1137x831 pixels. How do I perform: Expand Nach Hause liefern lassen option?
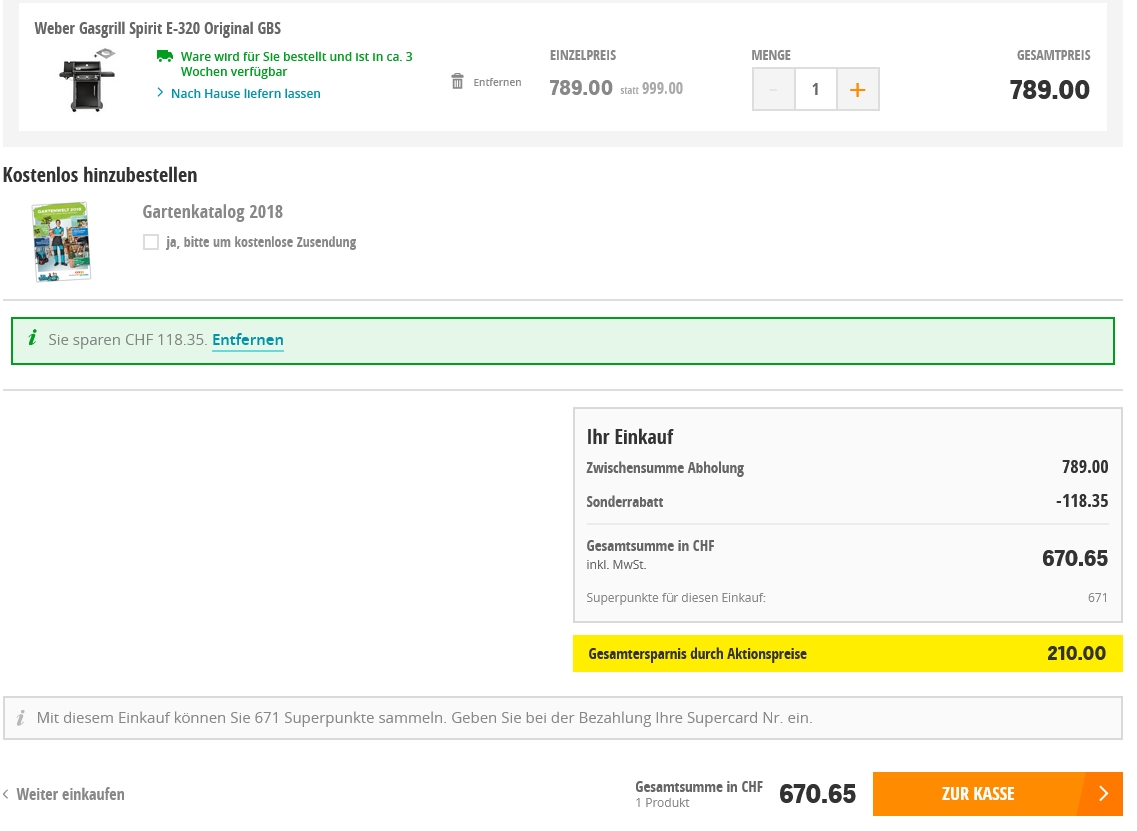(245, 94)
